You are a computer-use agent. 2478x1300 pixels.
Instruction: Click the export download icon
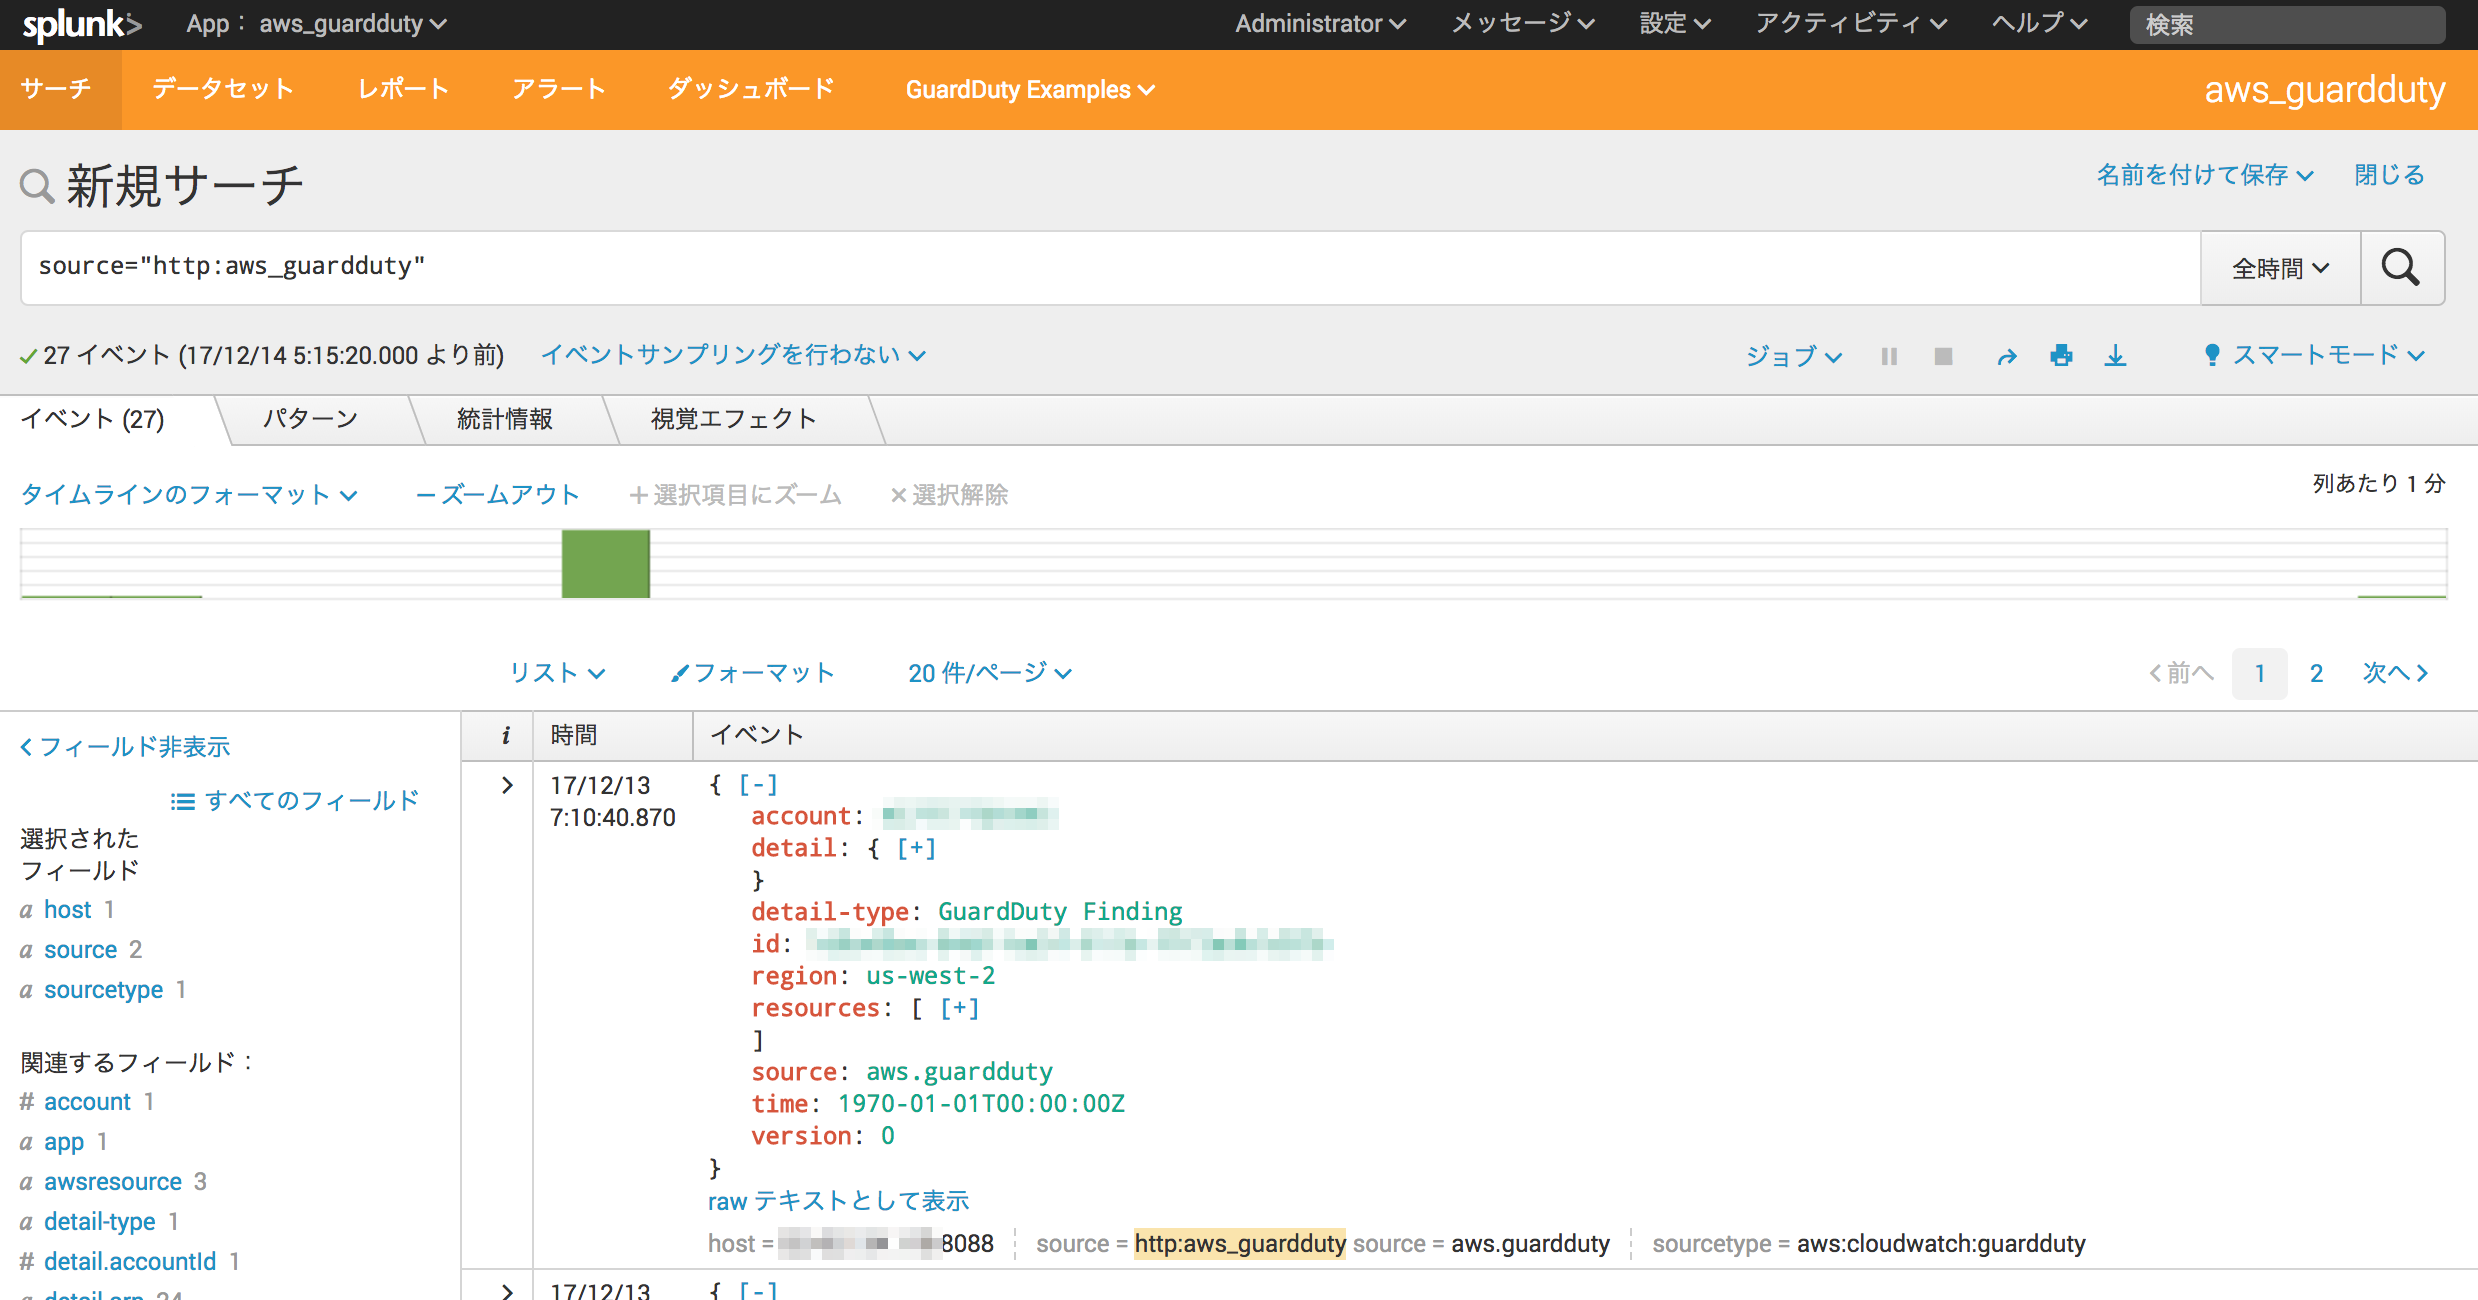tap(2115, 356)
